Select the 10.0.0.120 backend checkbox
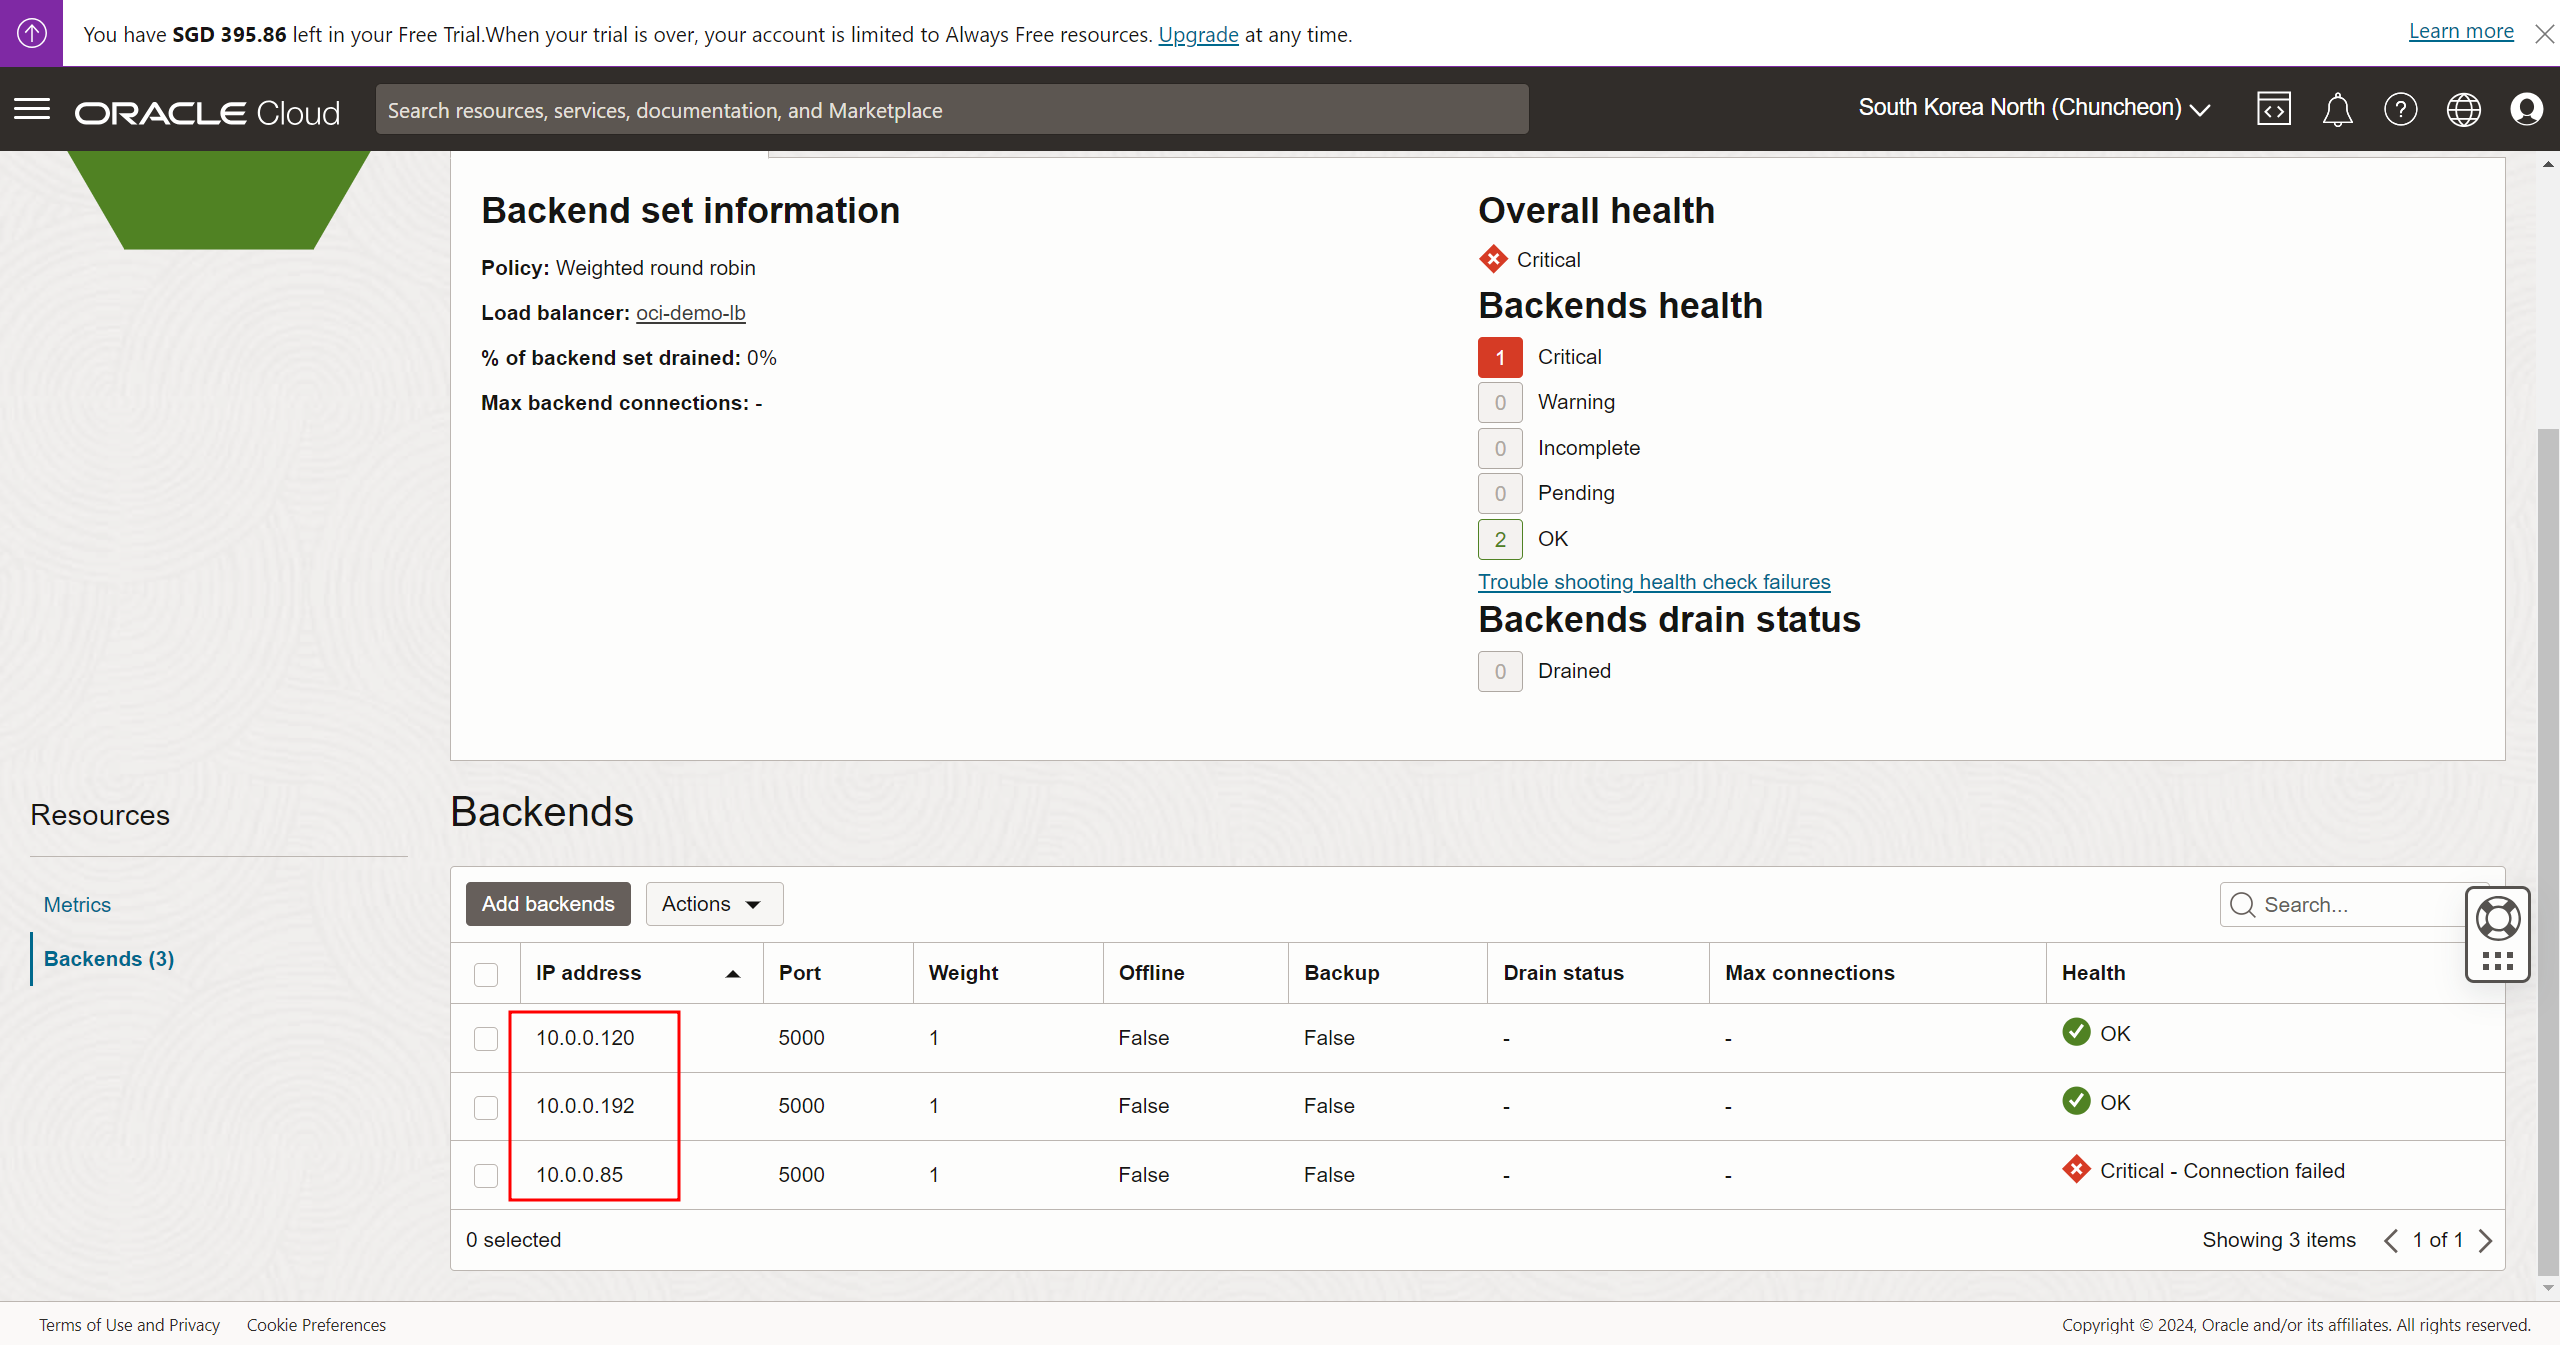The image size is (2560, 1345). coord(486,1039)
